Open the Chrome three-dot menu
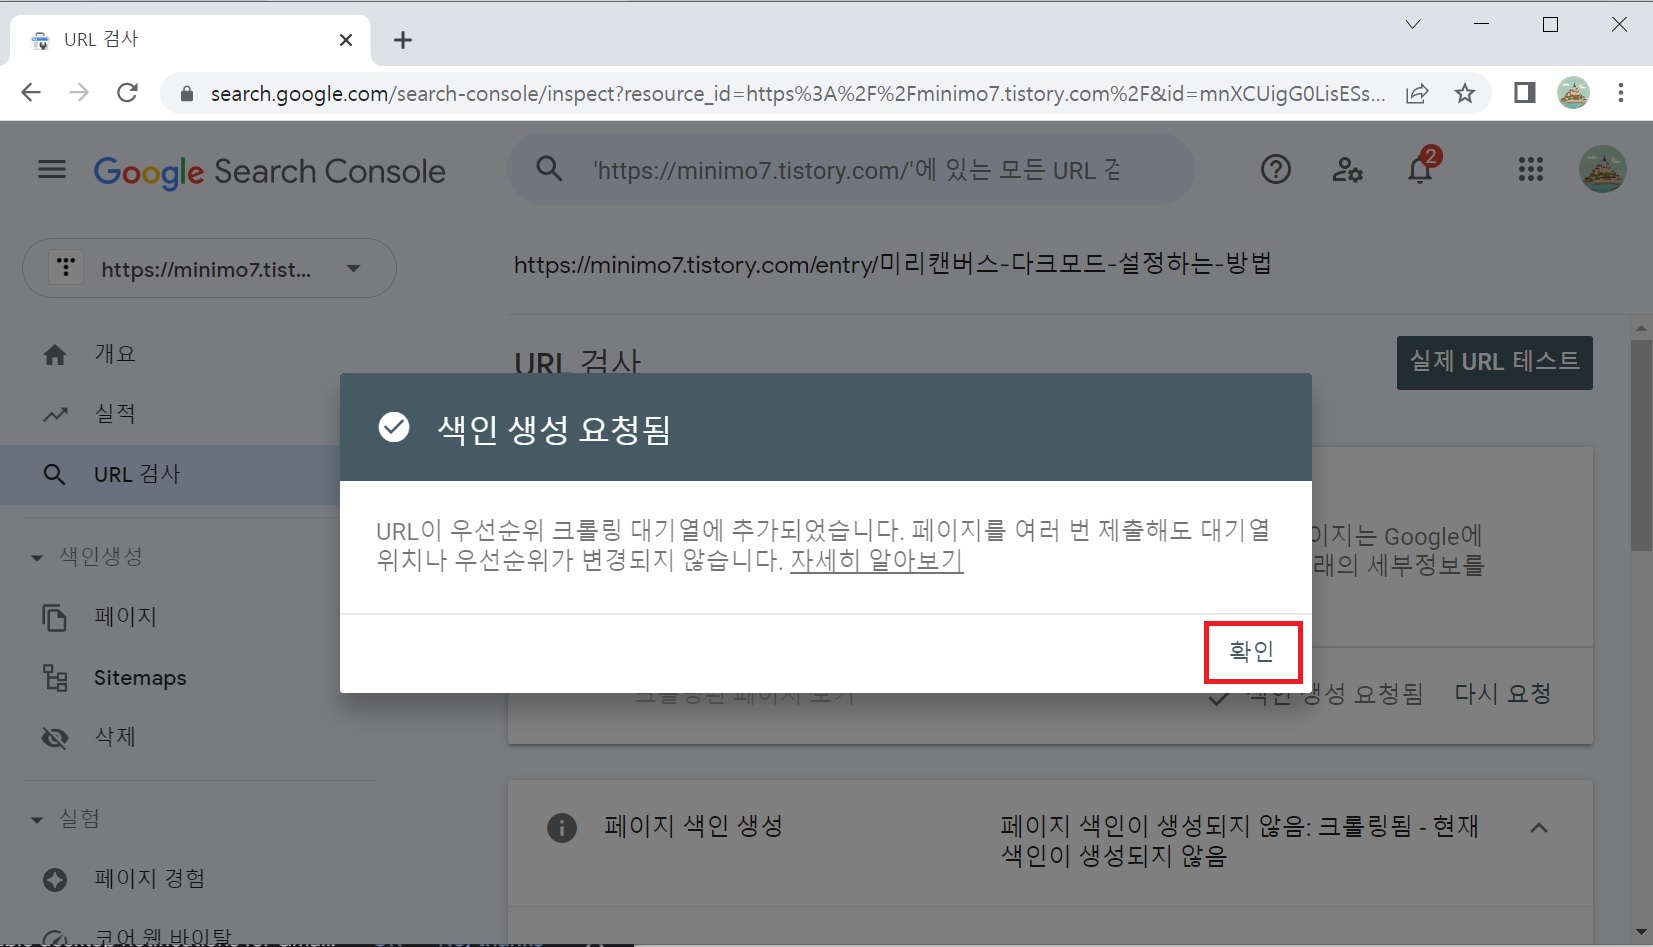The image size is (1653, 947). 1621,93
